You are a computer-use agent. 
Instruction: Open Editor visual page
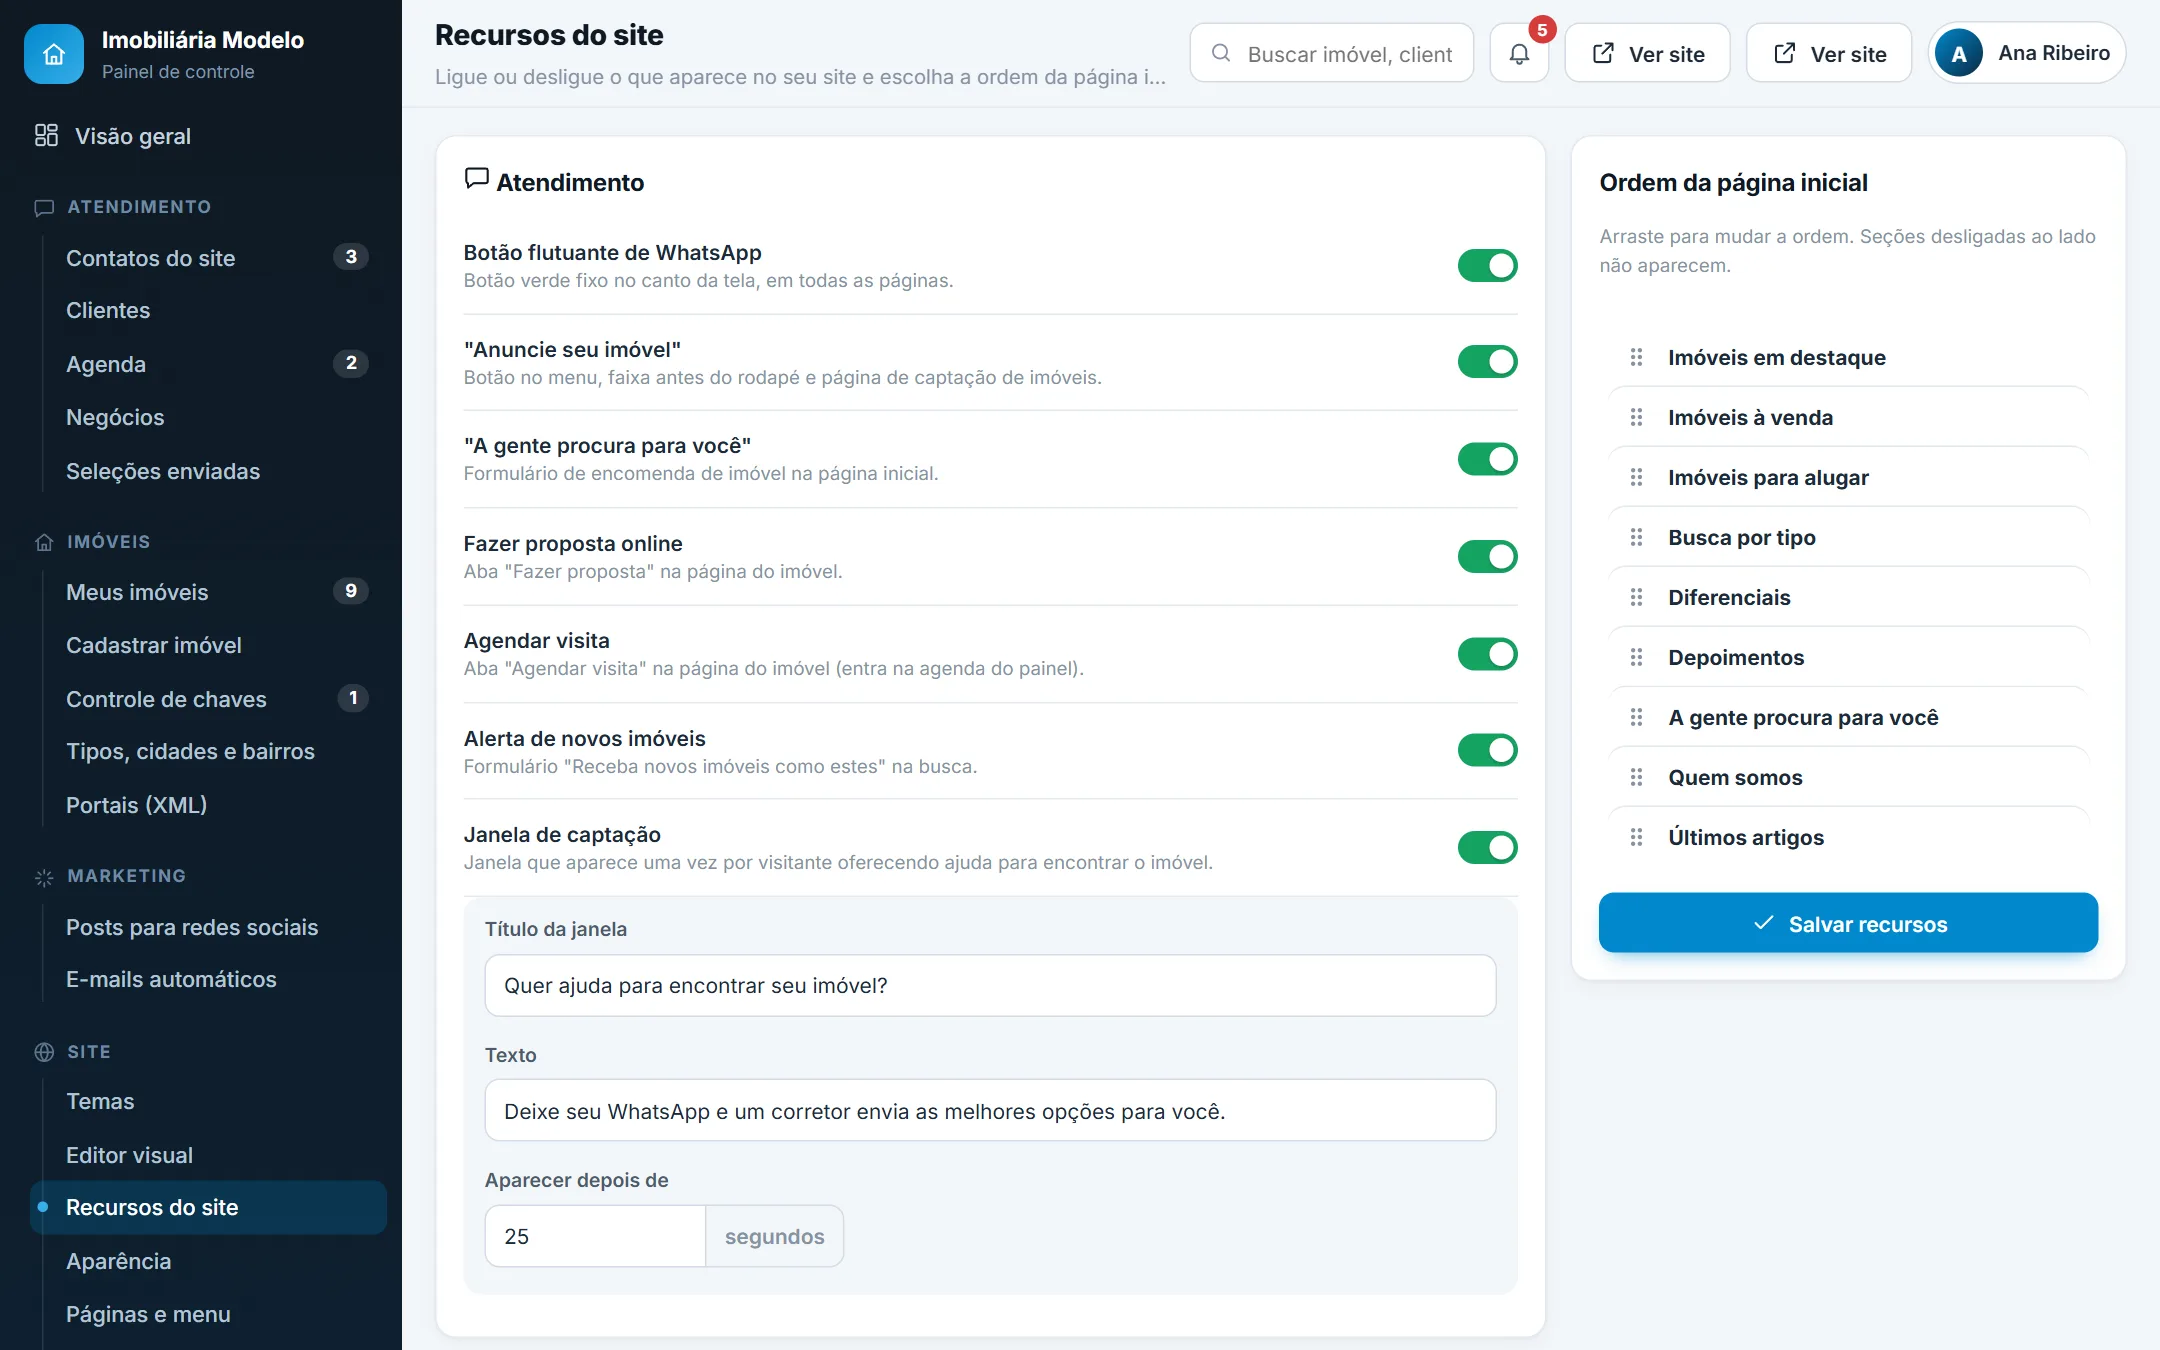208,1155
